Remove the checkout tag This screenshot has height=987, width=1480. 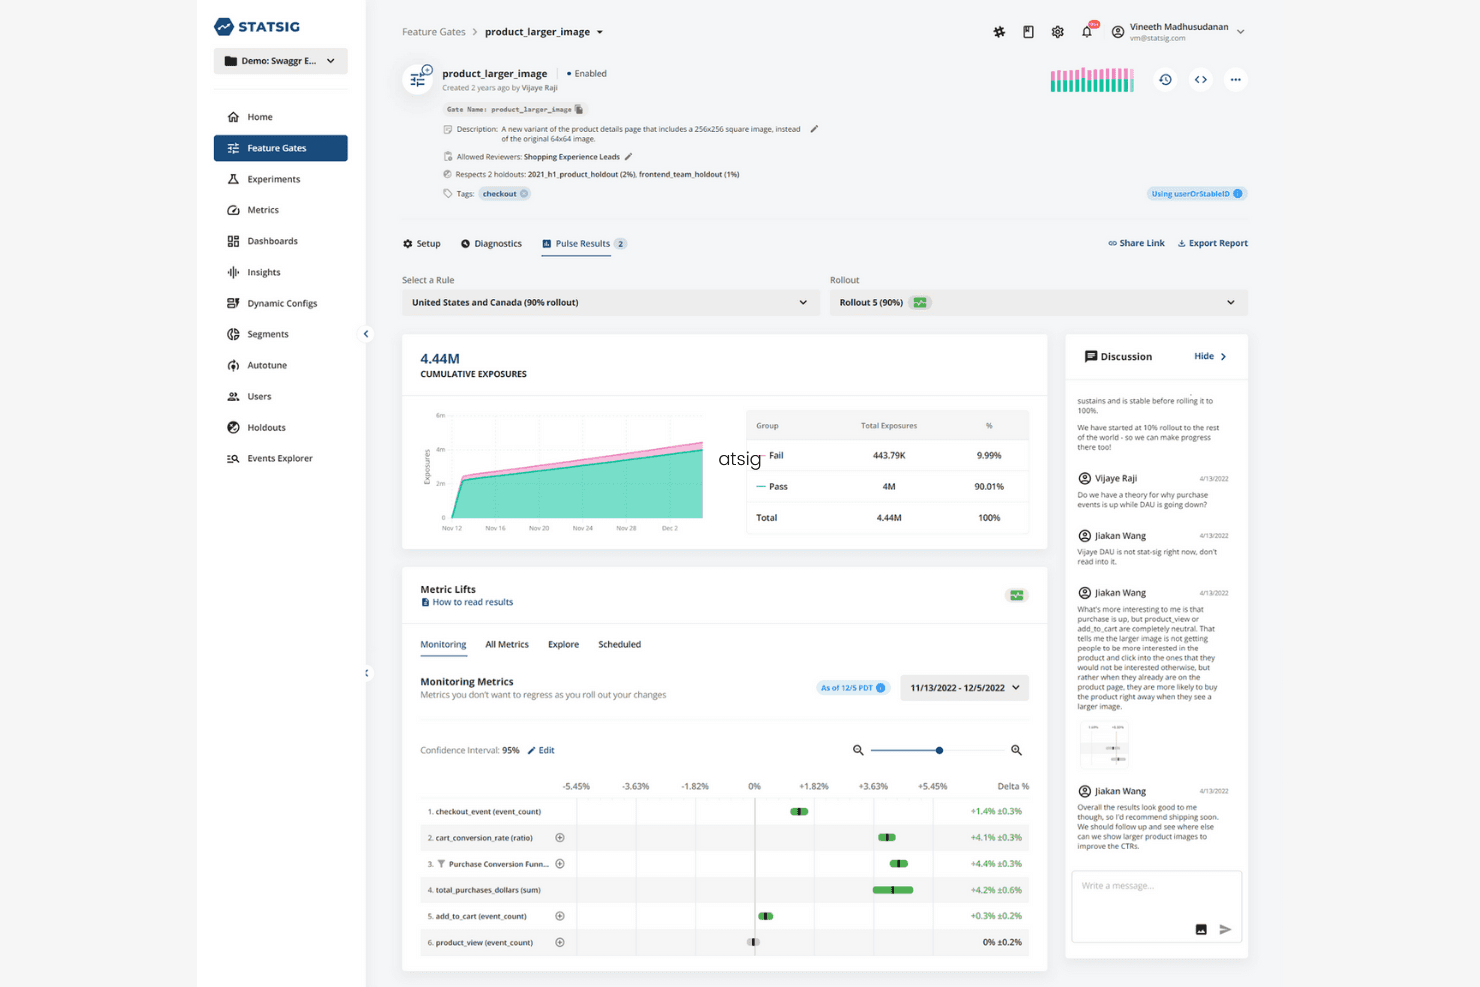(x=524, y=194)
